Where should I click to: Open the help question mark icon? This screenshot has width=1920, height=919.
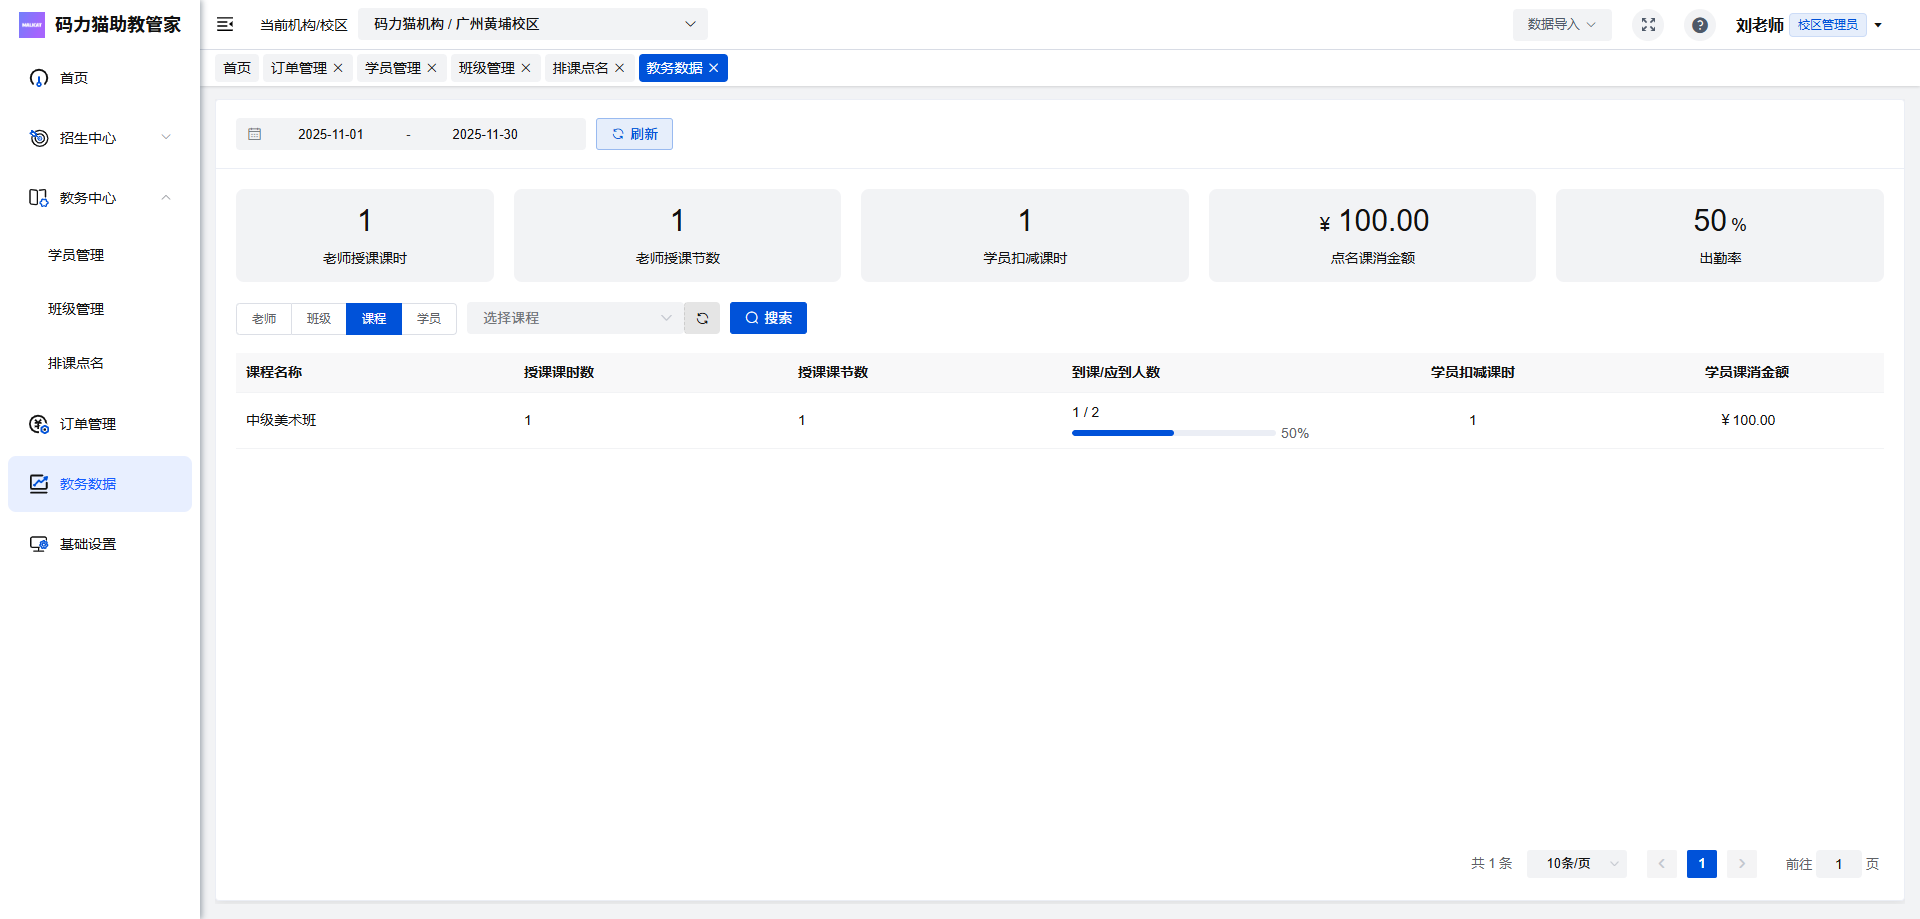(1699, 25)
